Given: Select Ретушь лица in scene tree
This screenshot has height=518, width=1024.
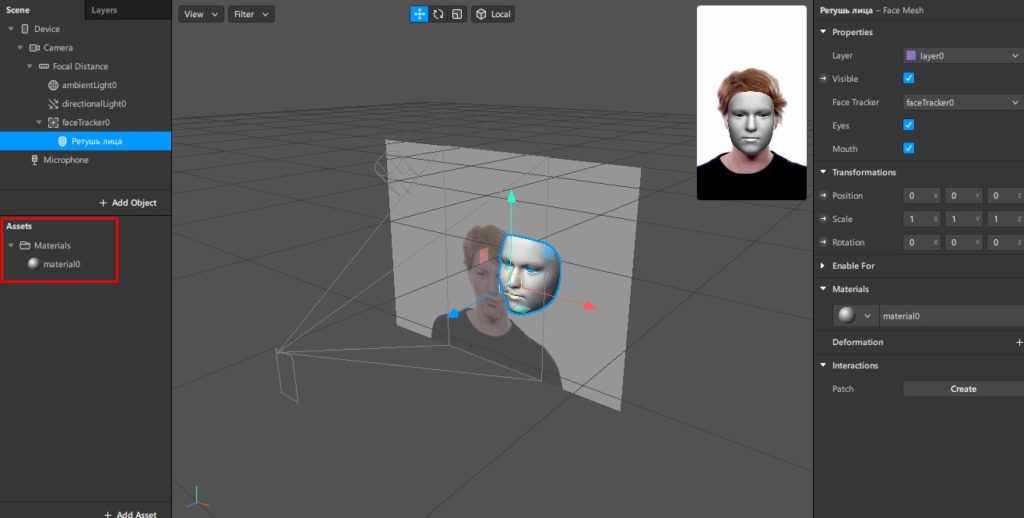Looking at the screenshot, I should 97,141.
